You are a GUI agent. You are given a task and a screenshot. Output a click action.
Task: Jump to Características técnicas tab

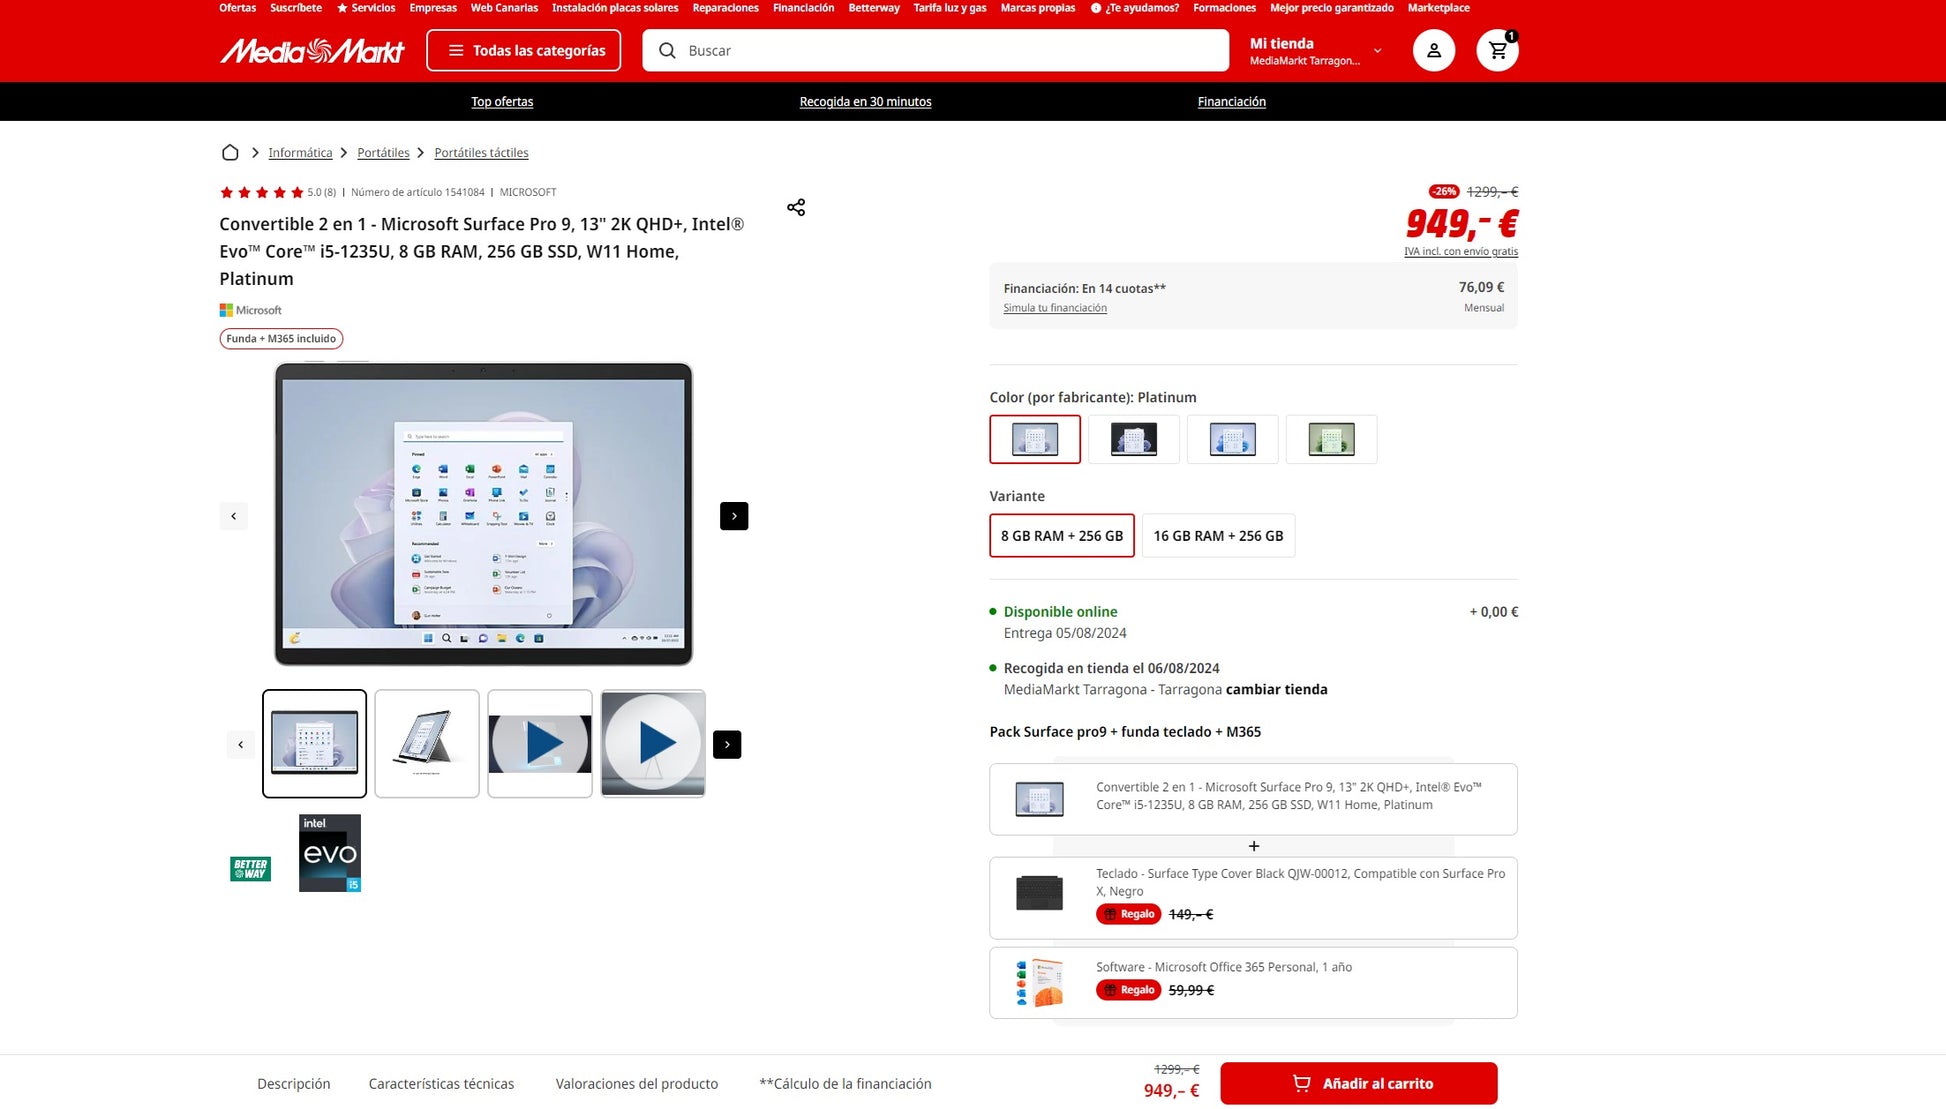tap(441, 1083)
